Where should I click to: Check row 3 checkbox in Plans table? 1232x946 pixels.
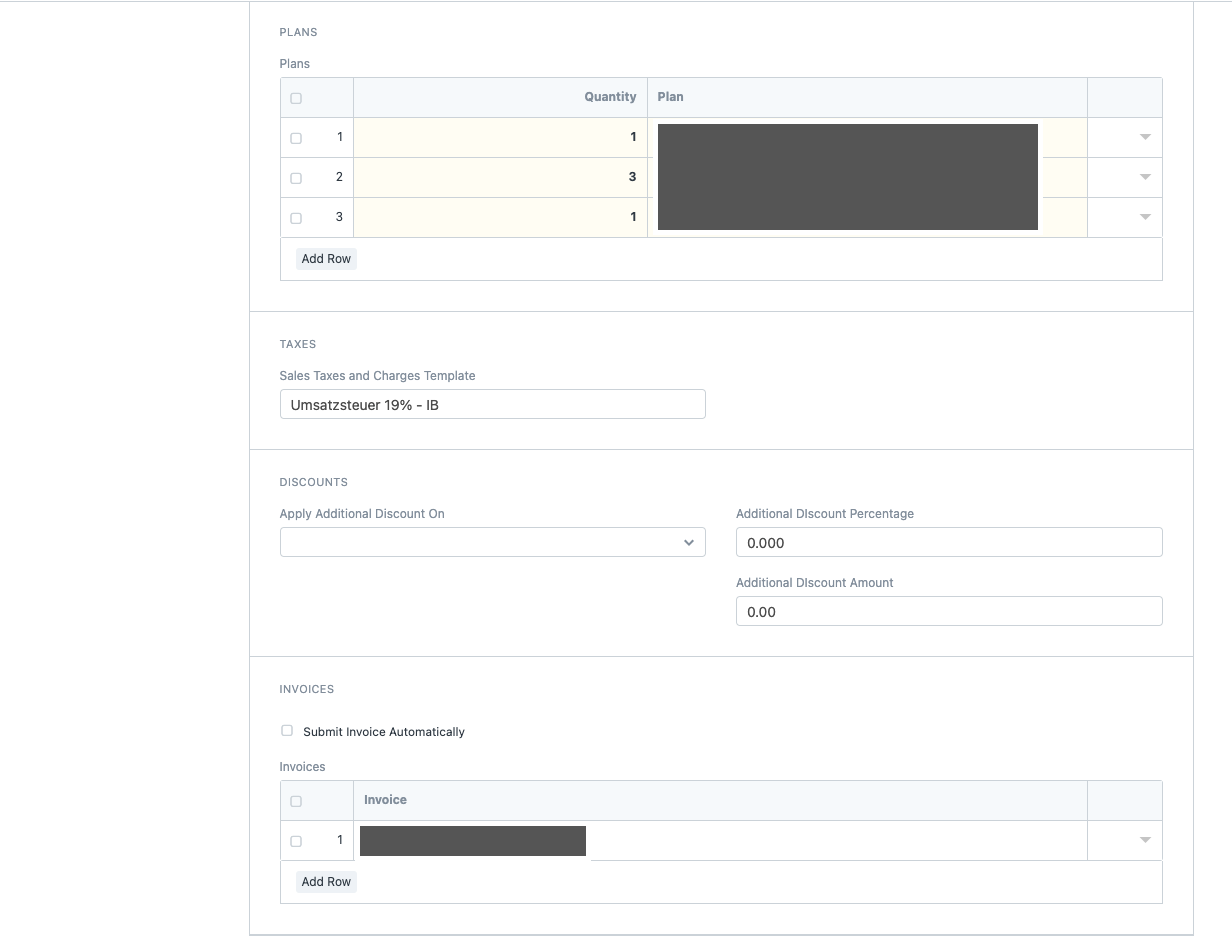click(x=295, y=217)
